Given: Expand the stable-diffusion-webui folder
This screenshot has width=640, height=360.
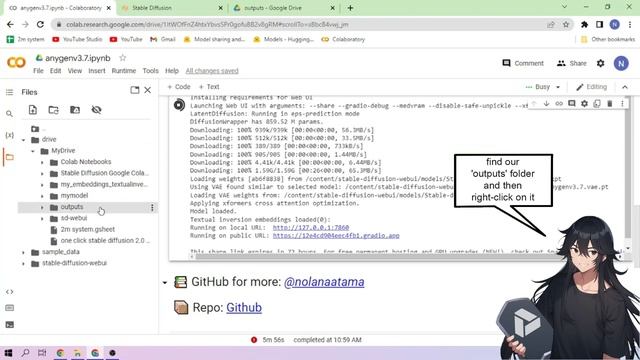Looking at the screenshot, I should (24, 263).
